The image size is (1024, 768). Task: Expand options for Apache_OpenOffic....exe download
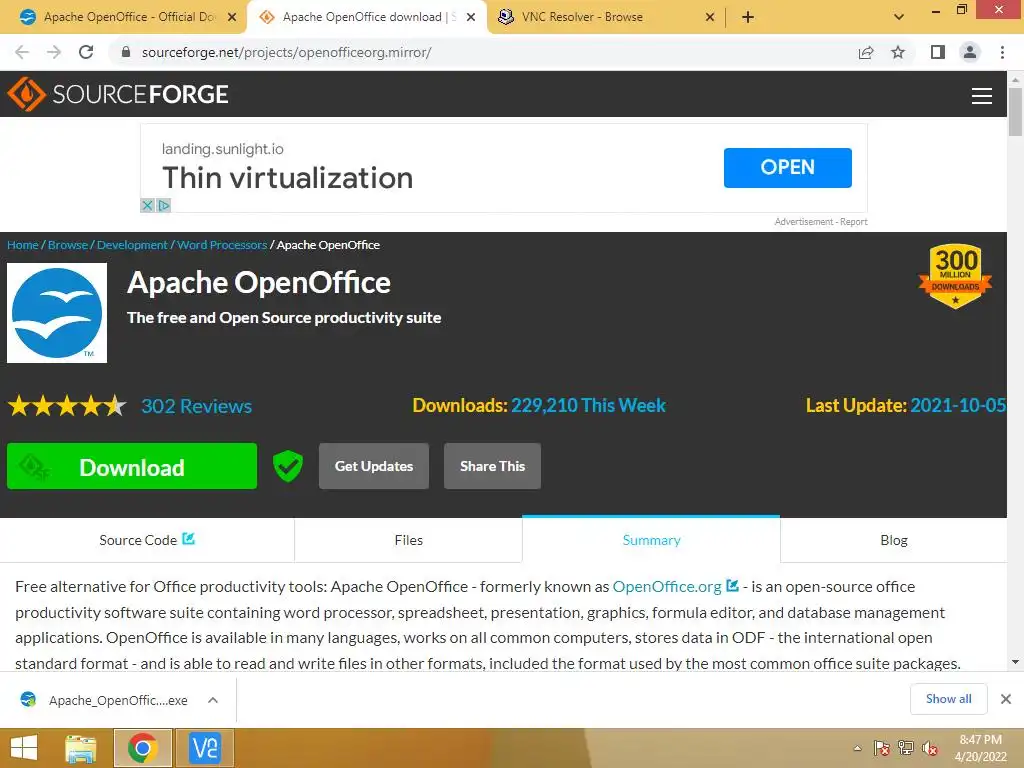(213, 700)
